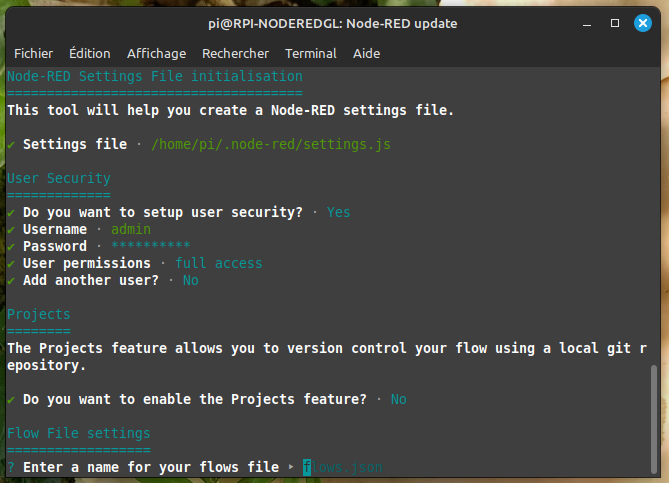Viewport: 669px width, 483px height.
Task: Click the settings.js file path
Action: tap(270, 145)
